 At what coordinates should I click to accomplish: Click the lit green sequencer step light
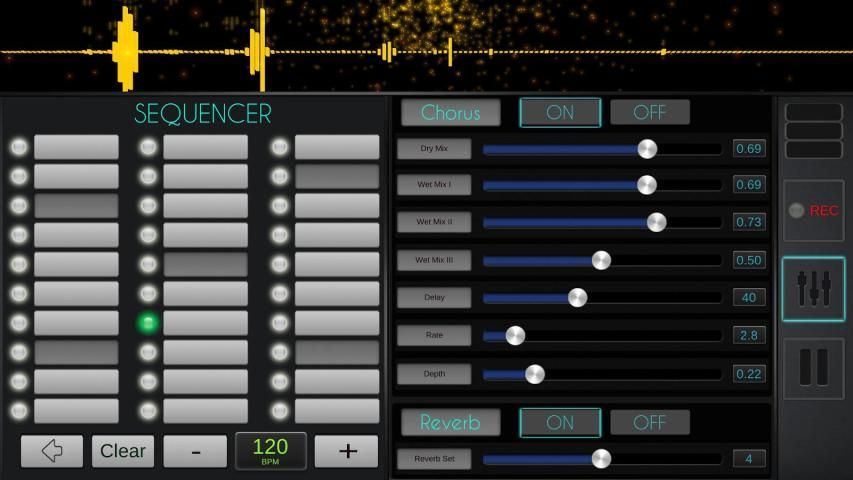coord(148,323)
